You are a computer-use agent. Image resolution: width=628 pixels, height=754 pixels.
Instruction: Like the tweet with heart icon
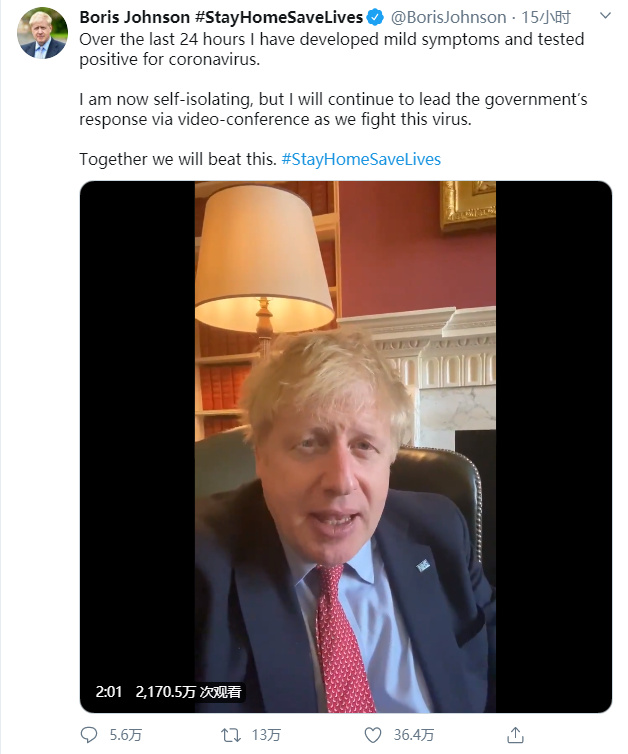373,735
